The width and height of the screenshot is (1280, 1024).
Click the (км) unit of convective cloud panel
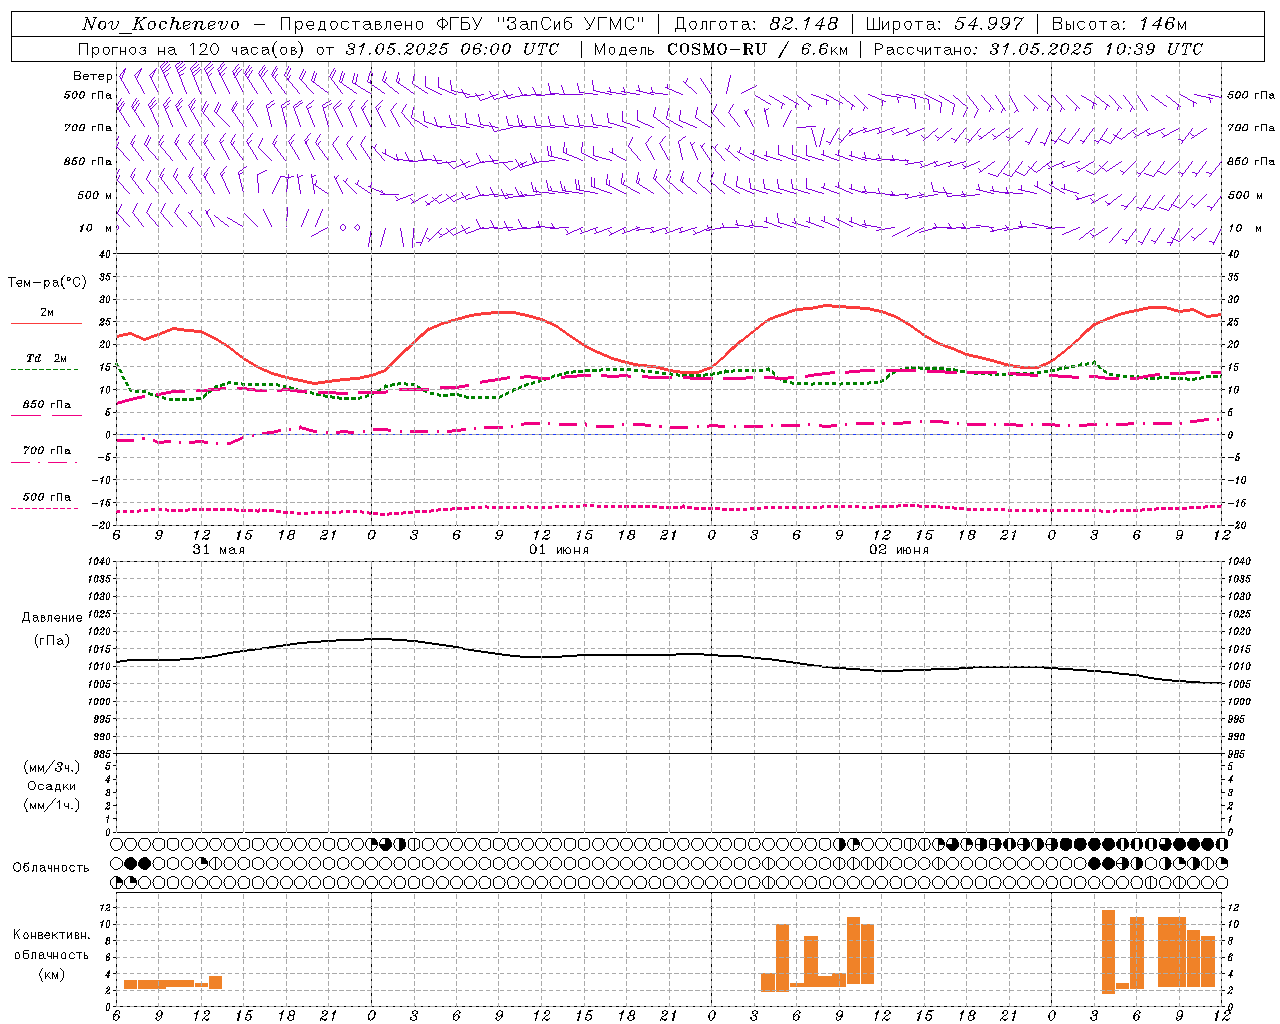(x=51, y=974)
